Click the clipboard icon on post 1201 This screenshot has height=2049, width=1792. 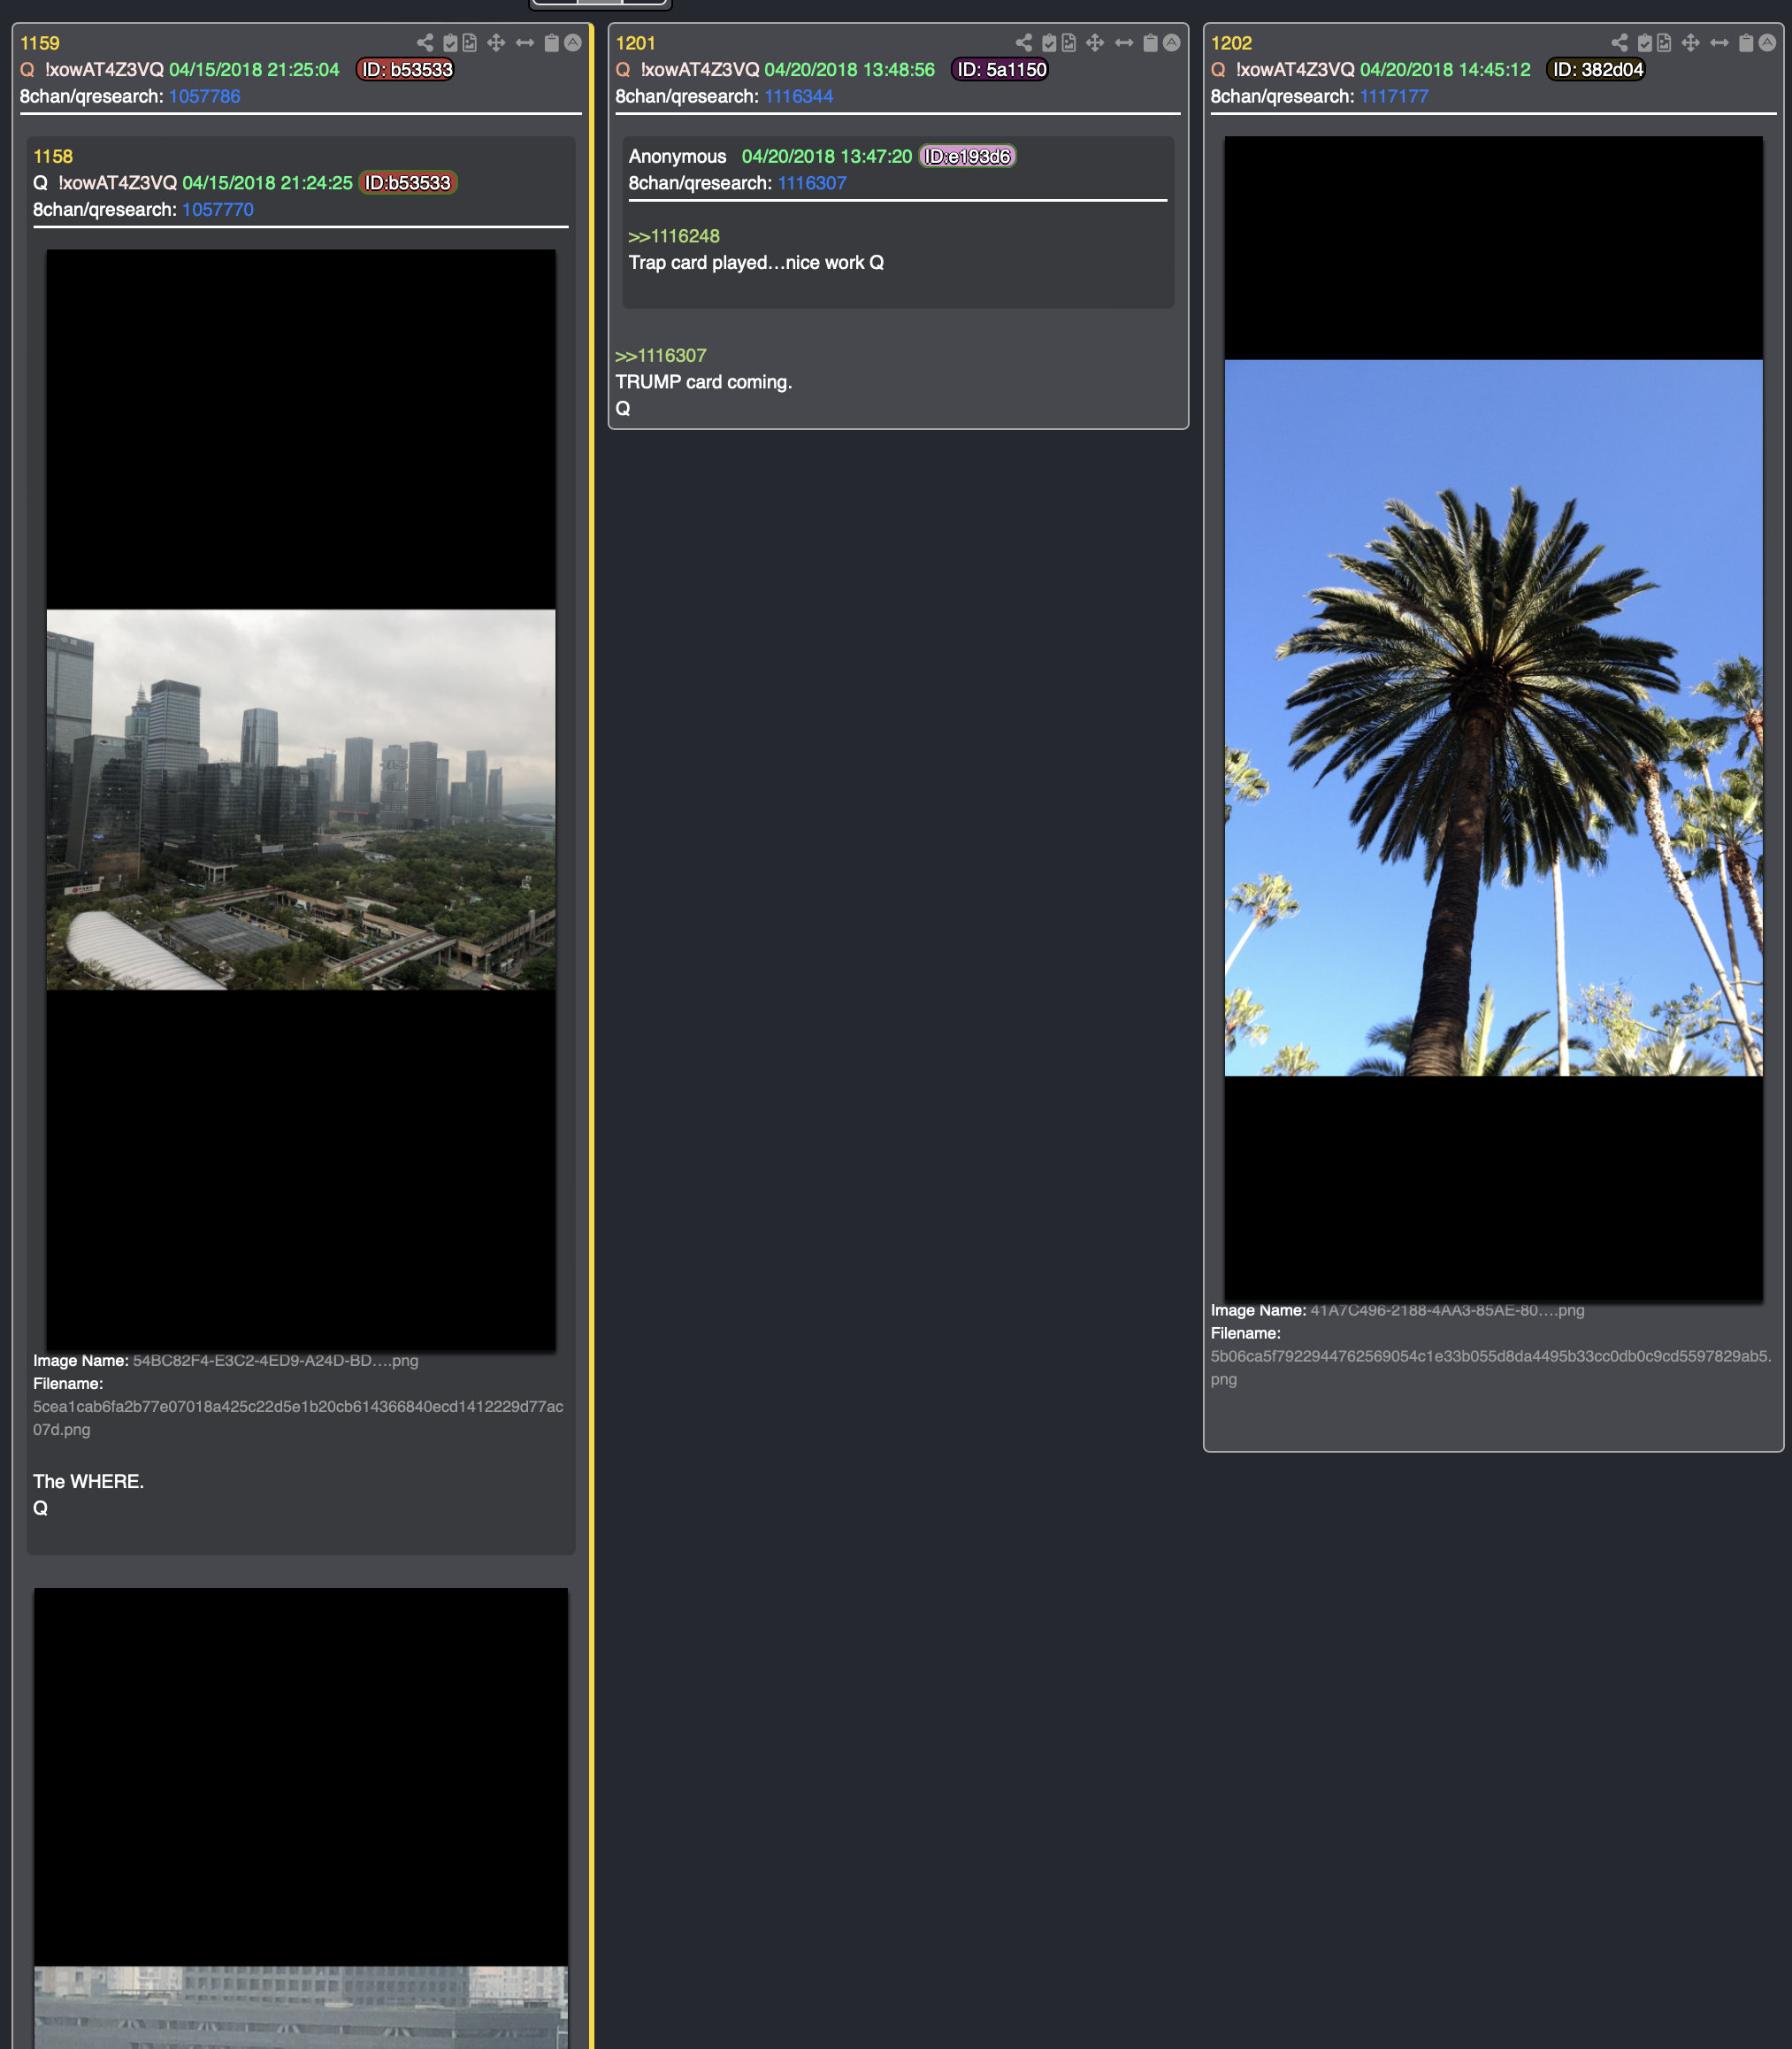tap(1150, 43)
